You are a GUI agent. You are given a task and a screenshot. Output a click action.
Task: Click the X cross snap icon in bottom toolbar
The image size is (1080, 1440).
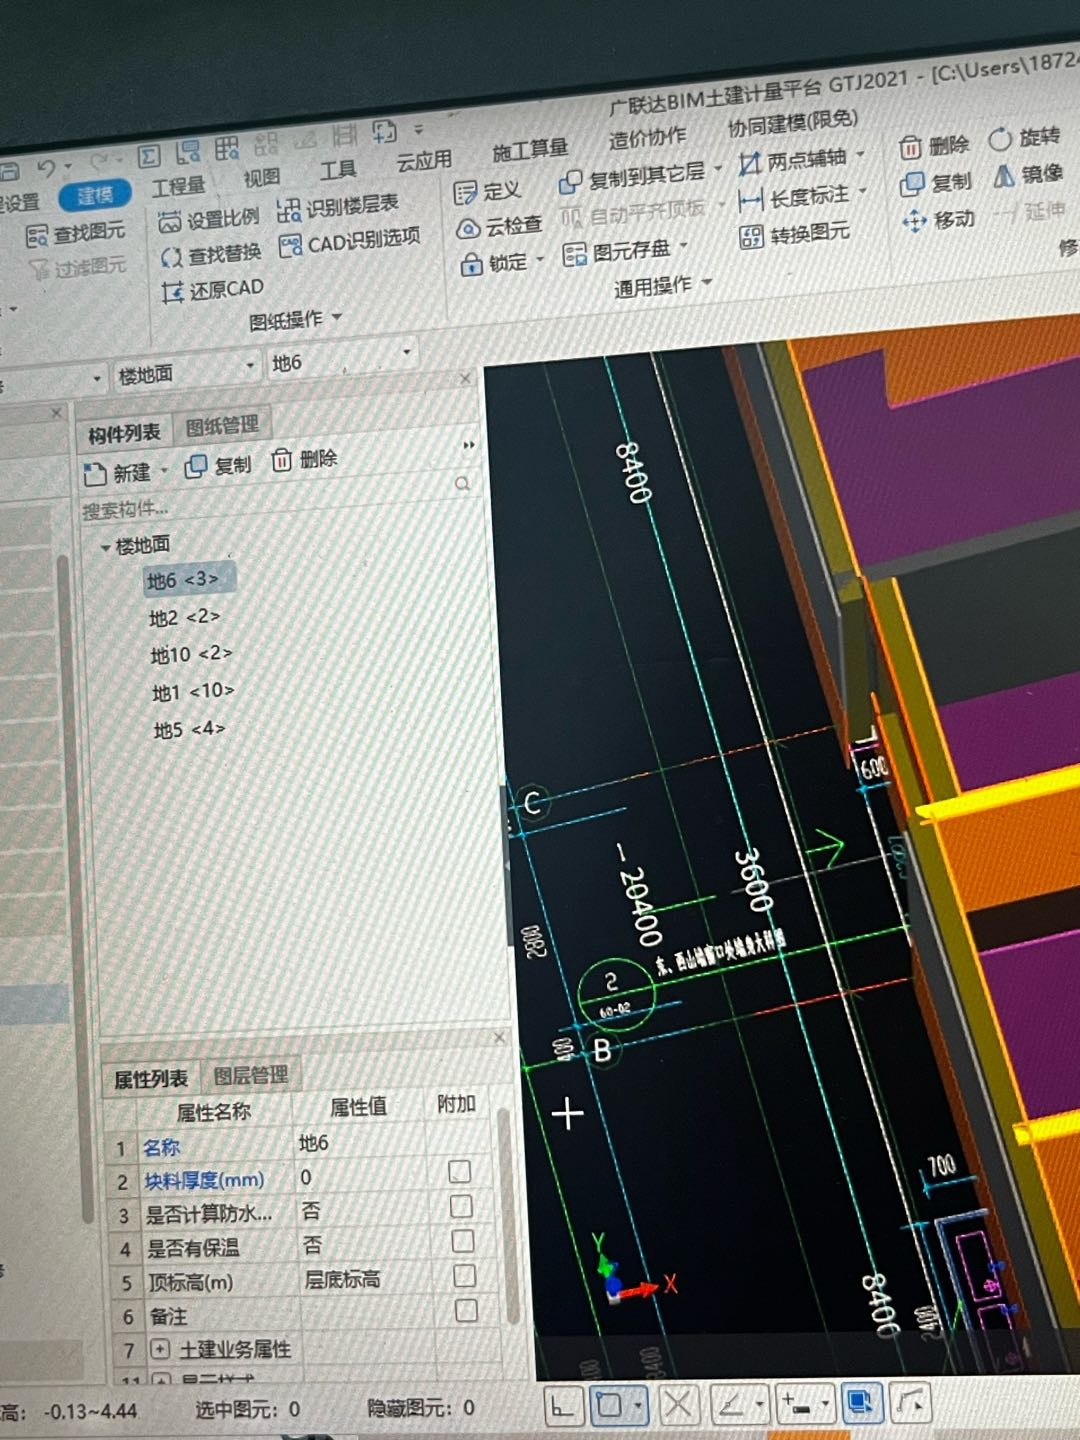tap(677, 1404)
